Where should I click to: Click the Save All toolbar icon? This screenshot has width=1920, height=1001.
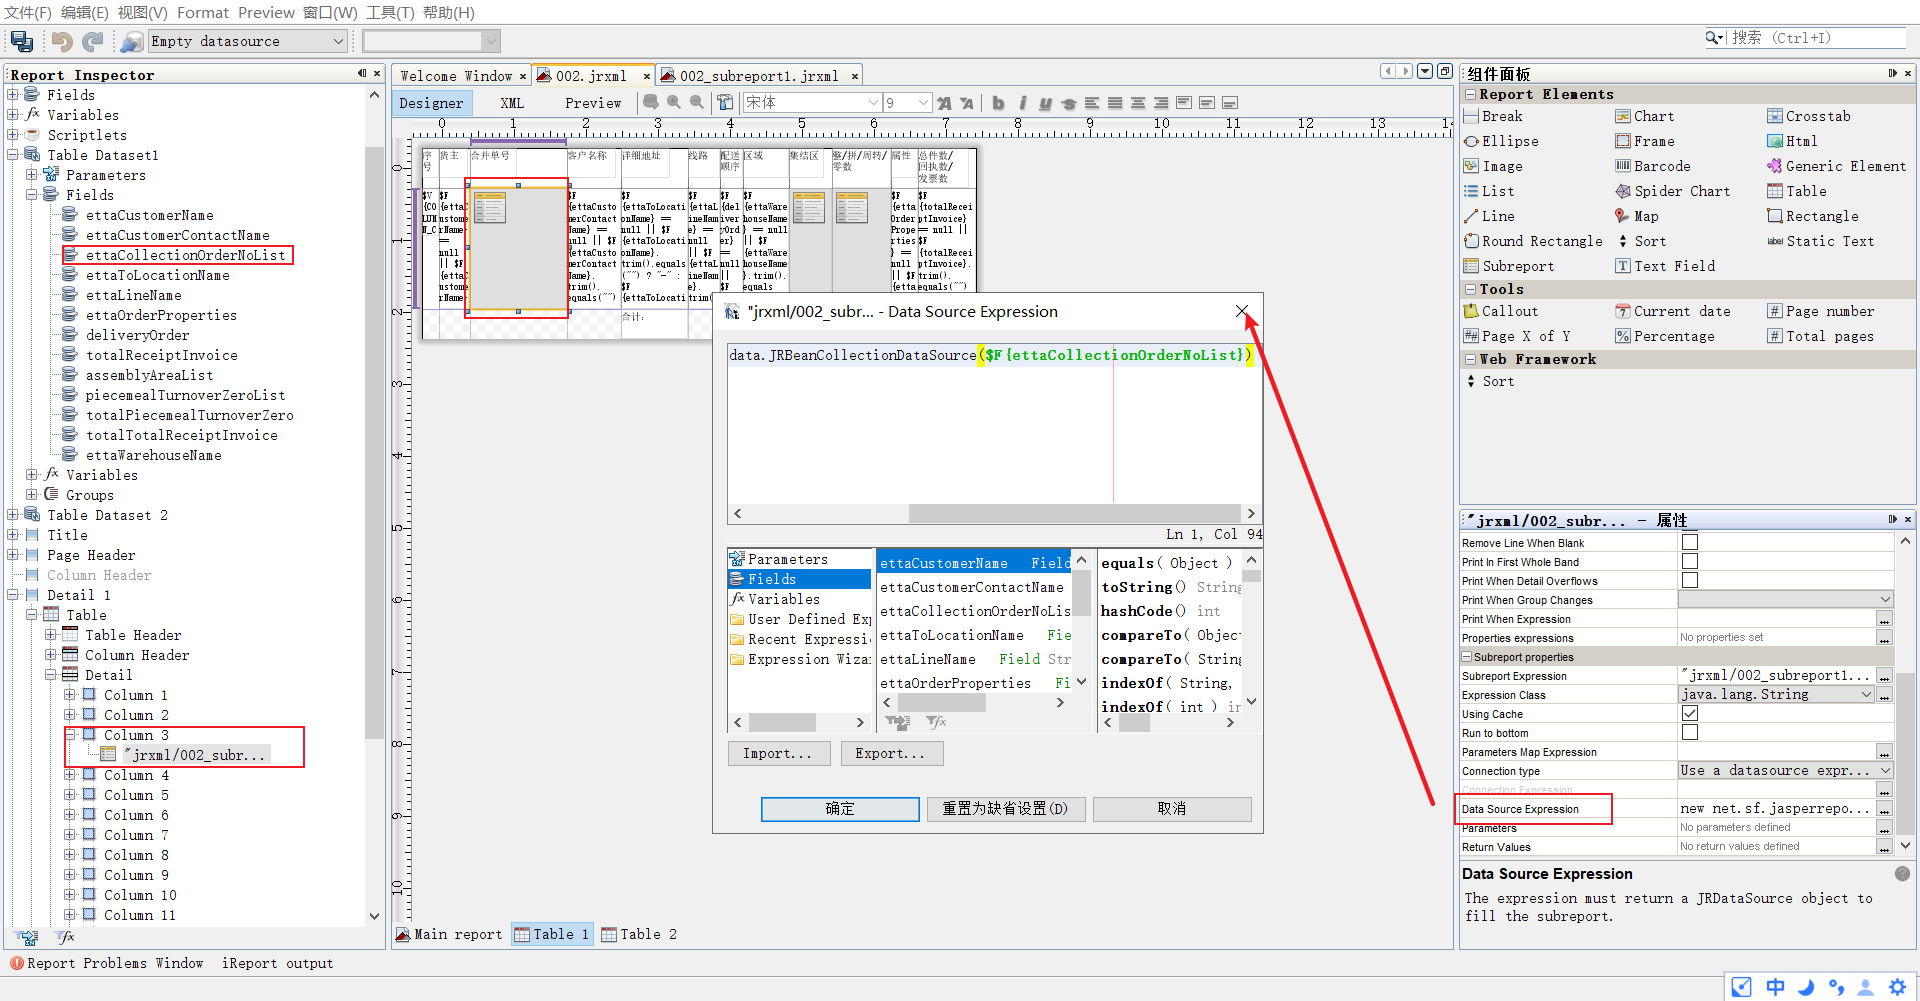click(x=22, y=41)
